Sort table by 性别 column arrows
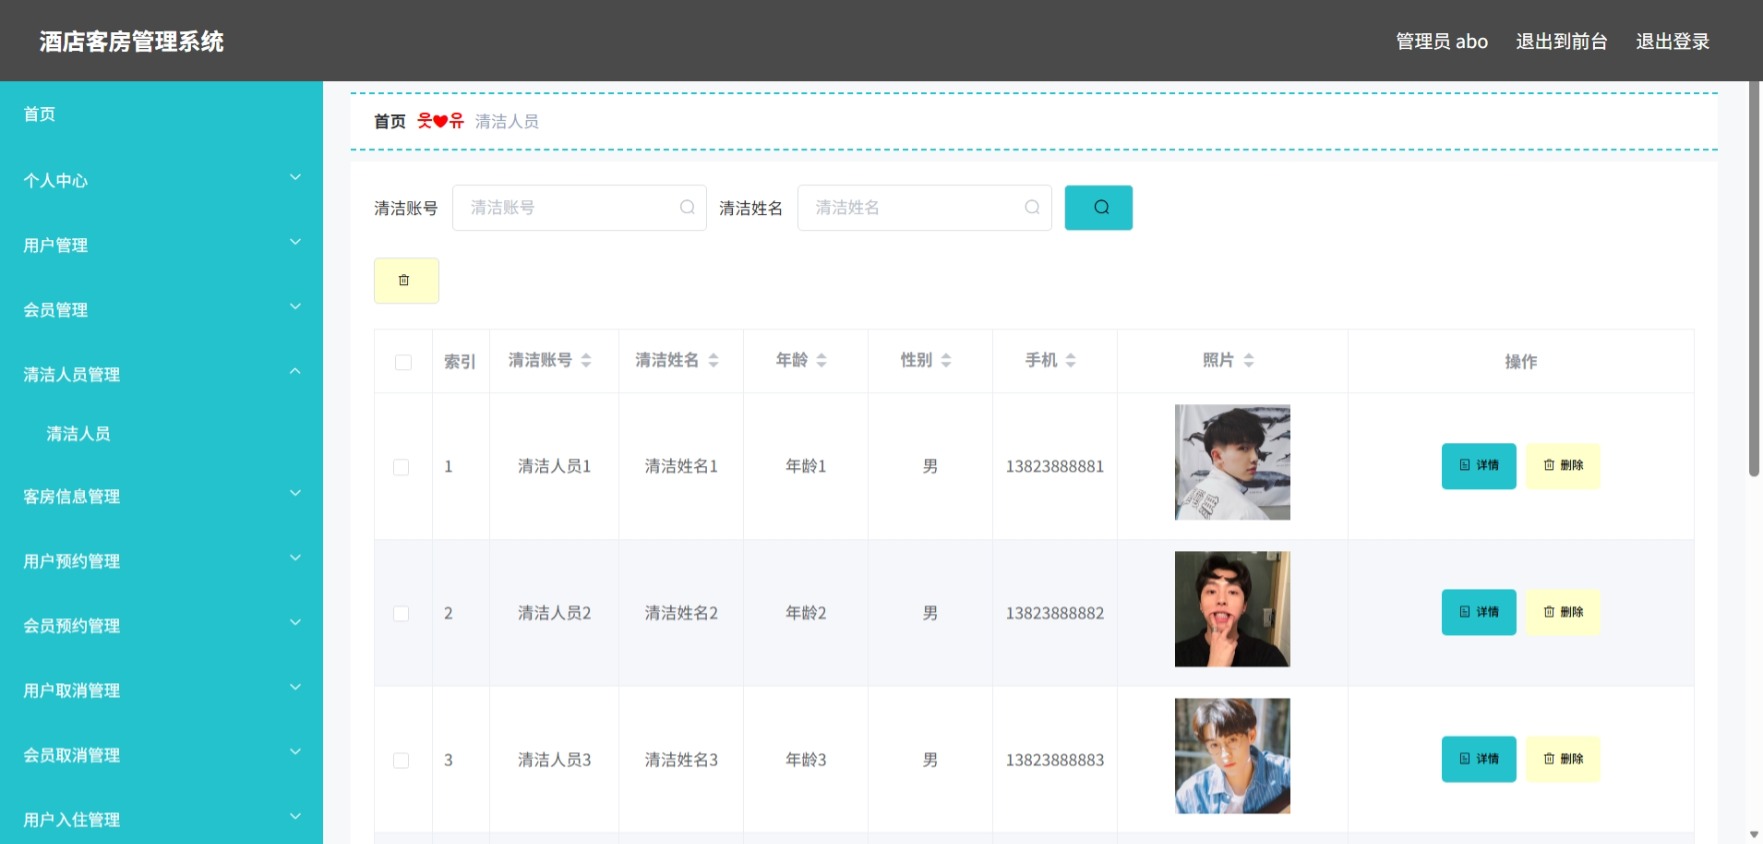 pyautogui.click(x=945, y=360)
